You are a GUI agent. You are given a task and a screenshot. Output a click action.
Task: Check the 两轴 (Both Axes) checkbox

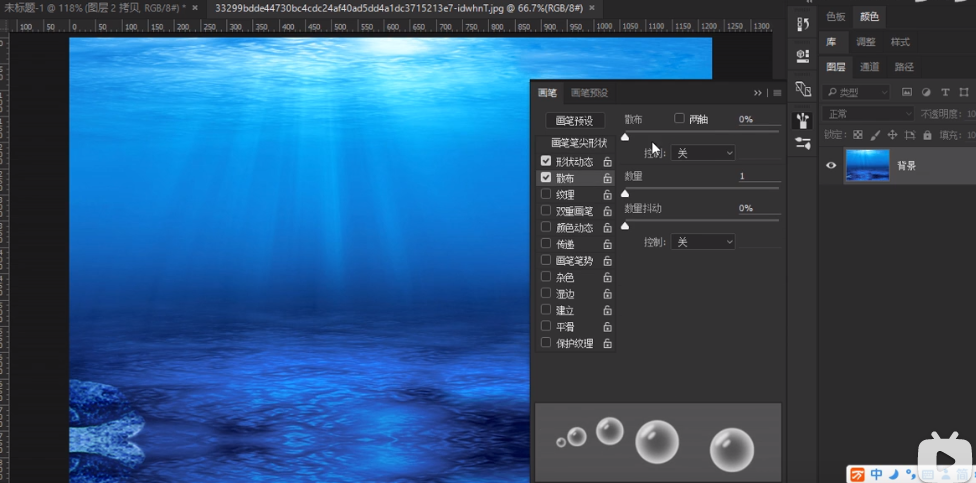680,119
